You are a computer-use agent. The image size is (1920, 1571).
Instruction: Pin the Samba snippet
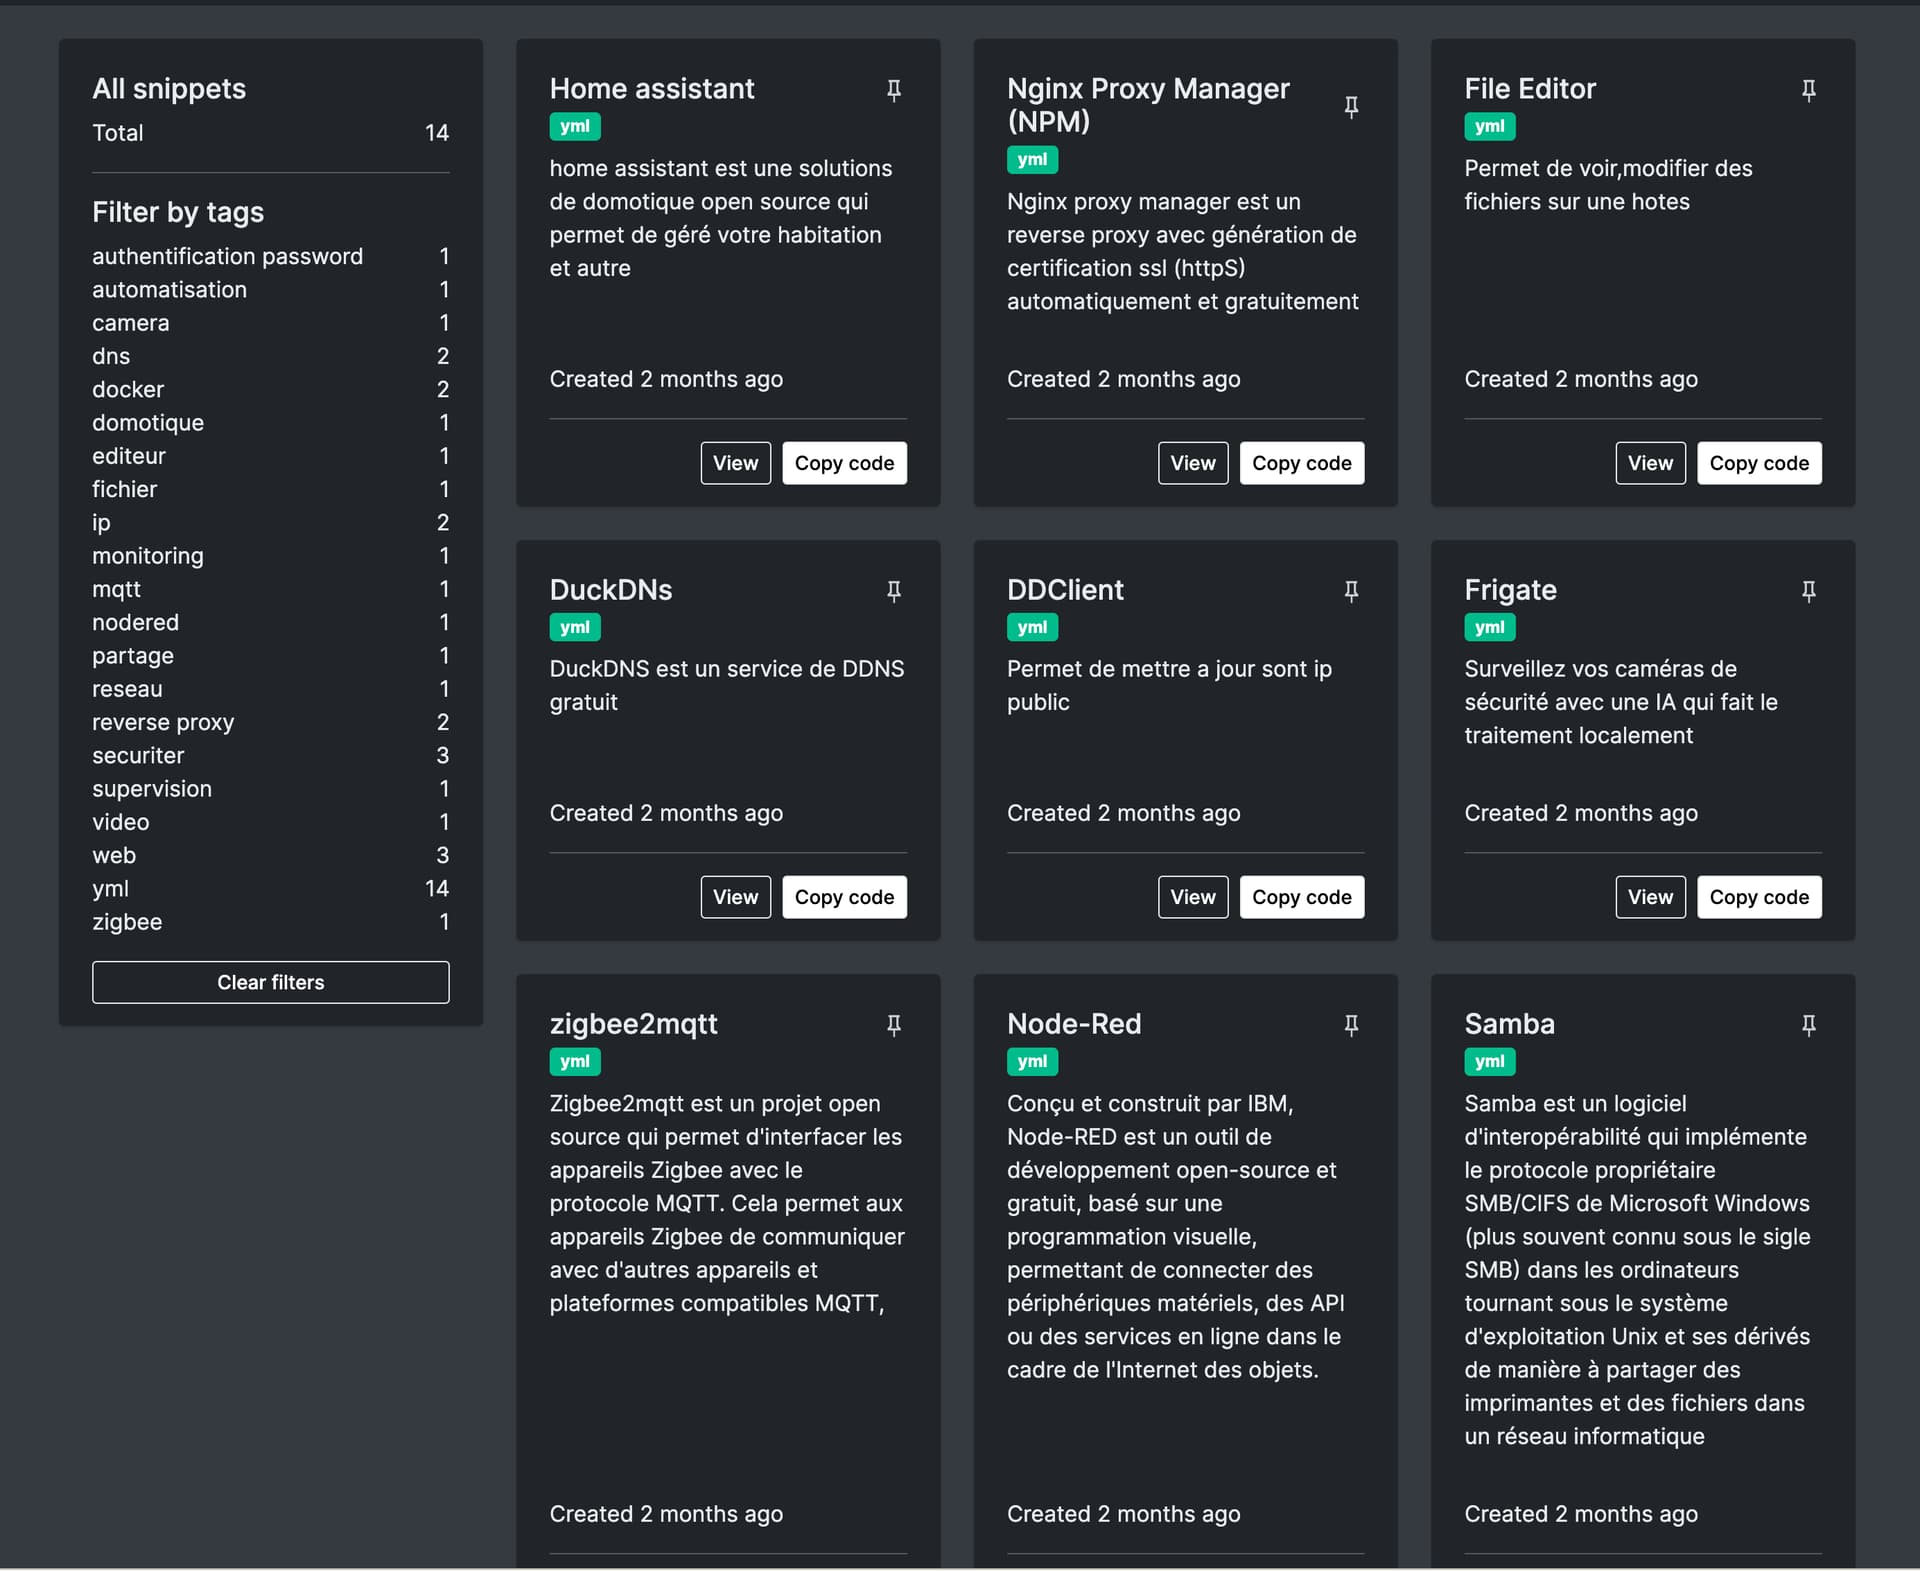[x=1808, y=1025]
